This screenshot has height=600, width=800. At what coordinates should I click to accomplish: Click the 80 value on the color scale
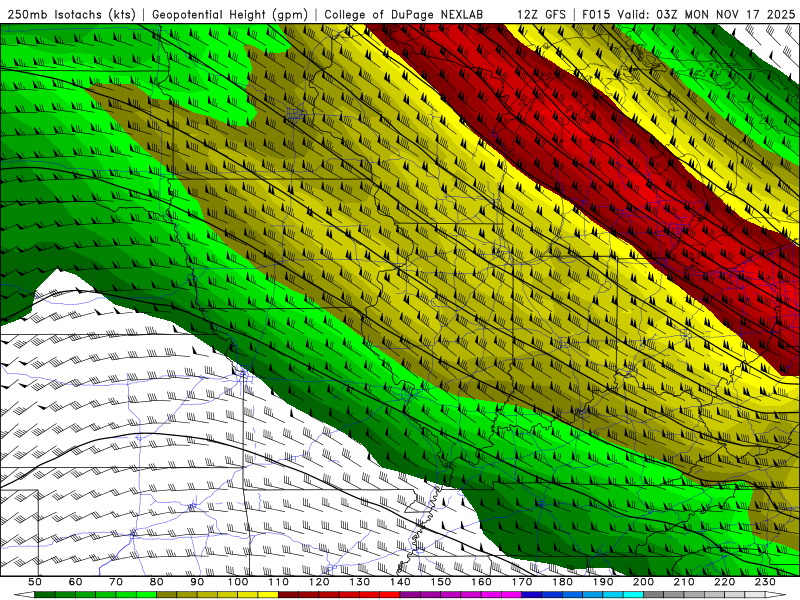[x=156, y=582]
